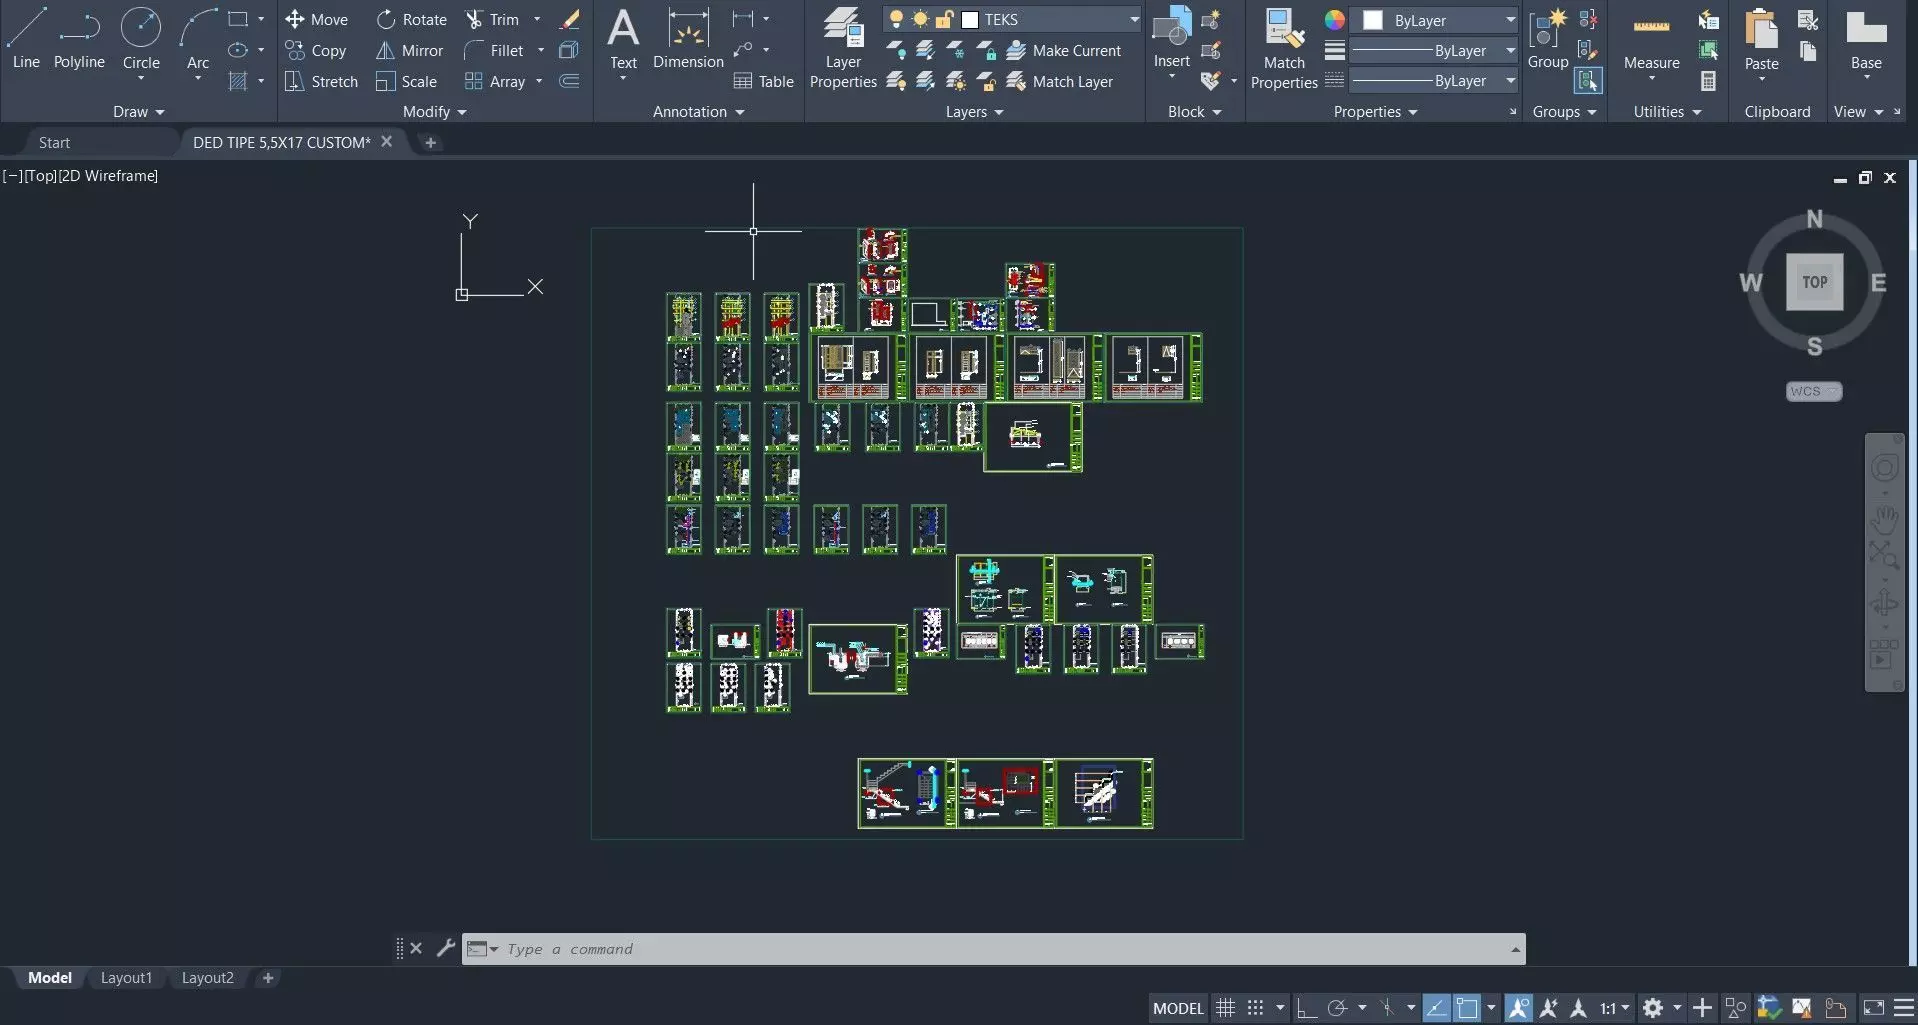Switch to the Start tab
1918x1025 pixels.
pos(54,142)
